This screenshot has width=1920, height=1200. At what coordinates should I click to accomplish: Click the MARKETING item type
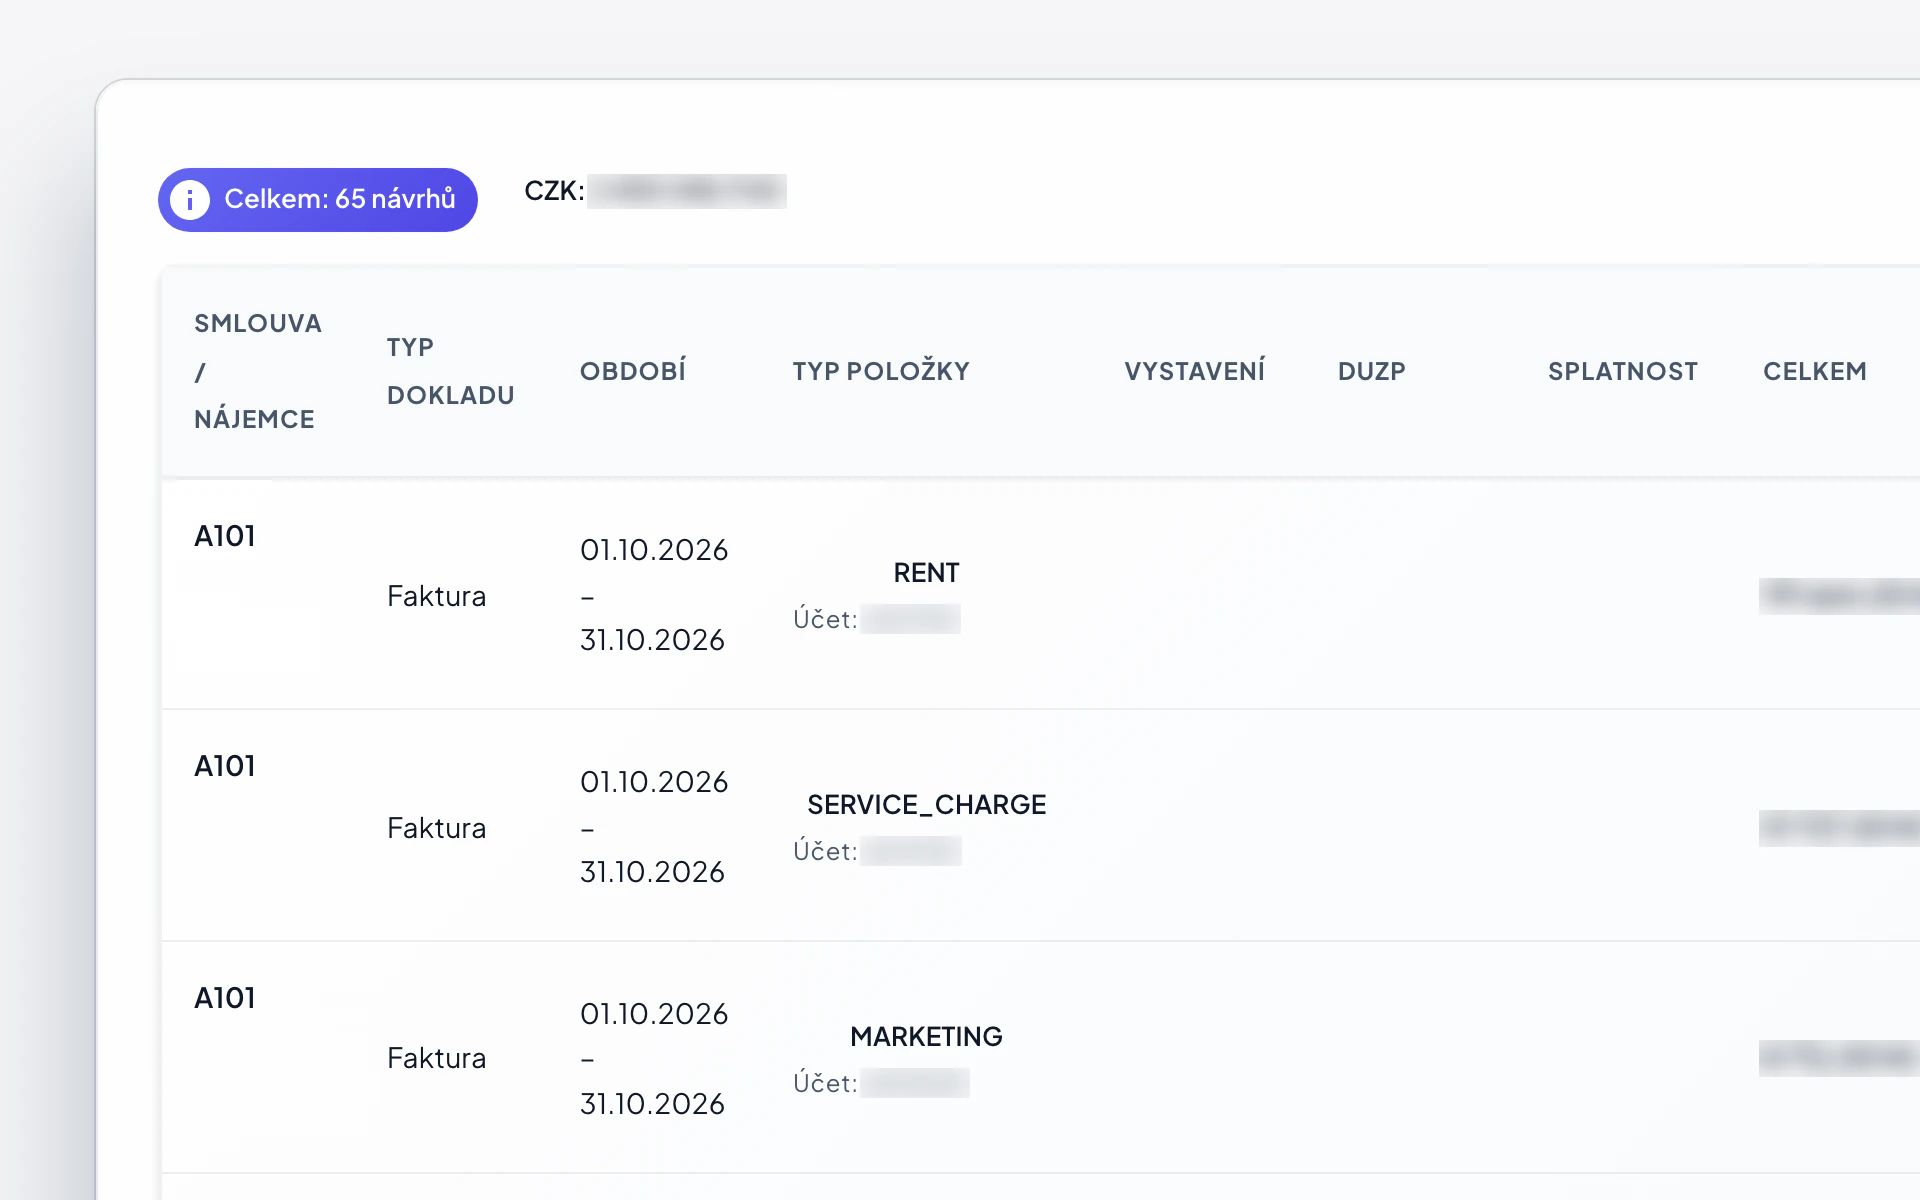pyautogui.click(x=926, y=1037)
